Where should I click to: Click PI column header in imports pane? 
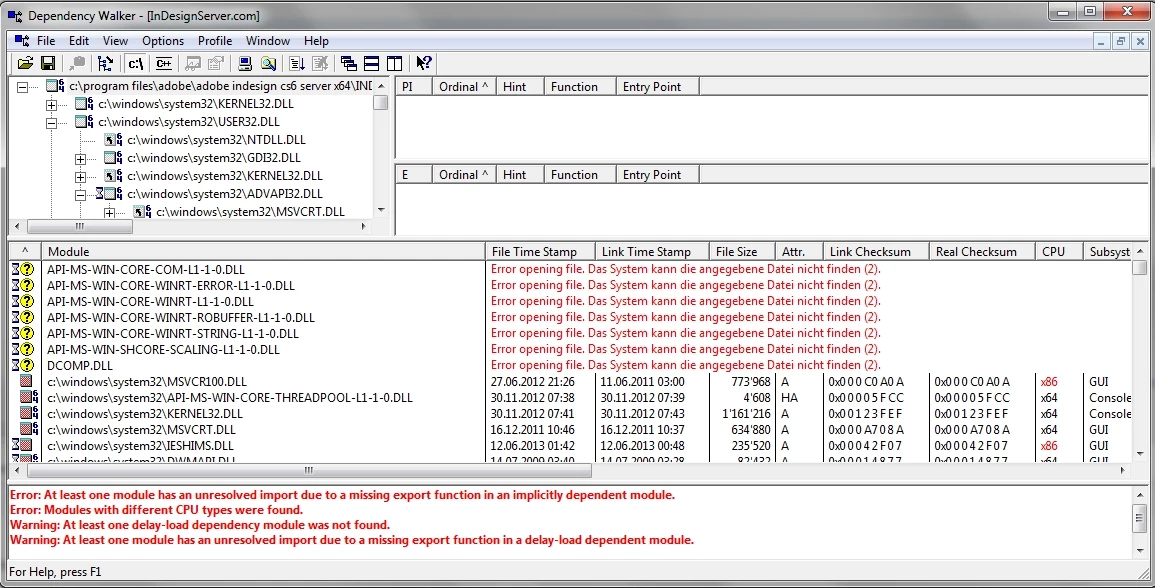pyautogui.click(x=414, y=87)
